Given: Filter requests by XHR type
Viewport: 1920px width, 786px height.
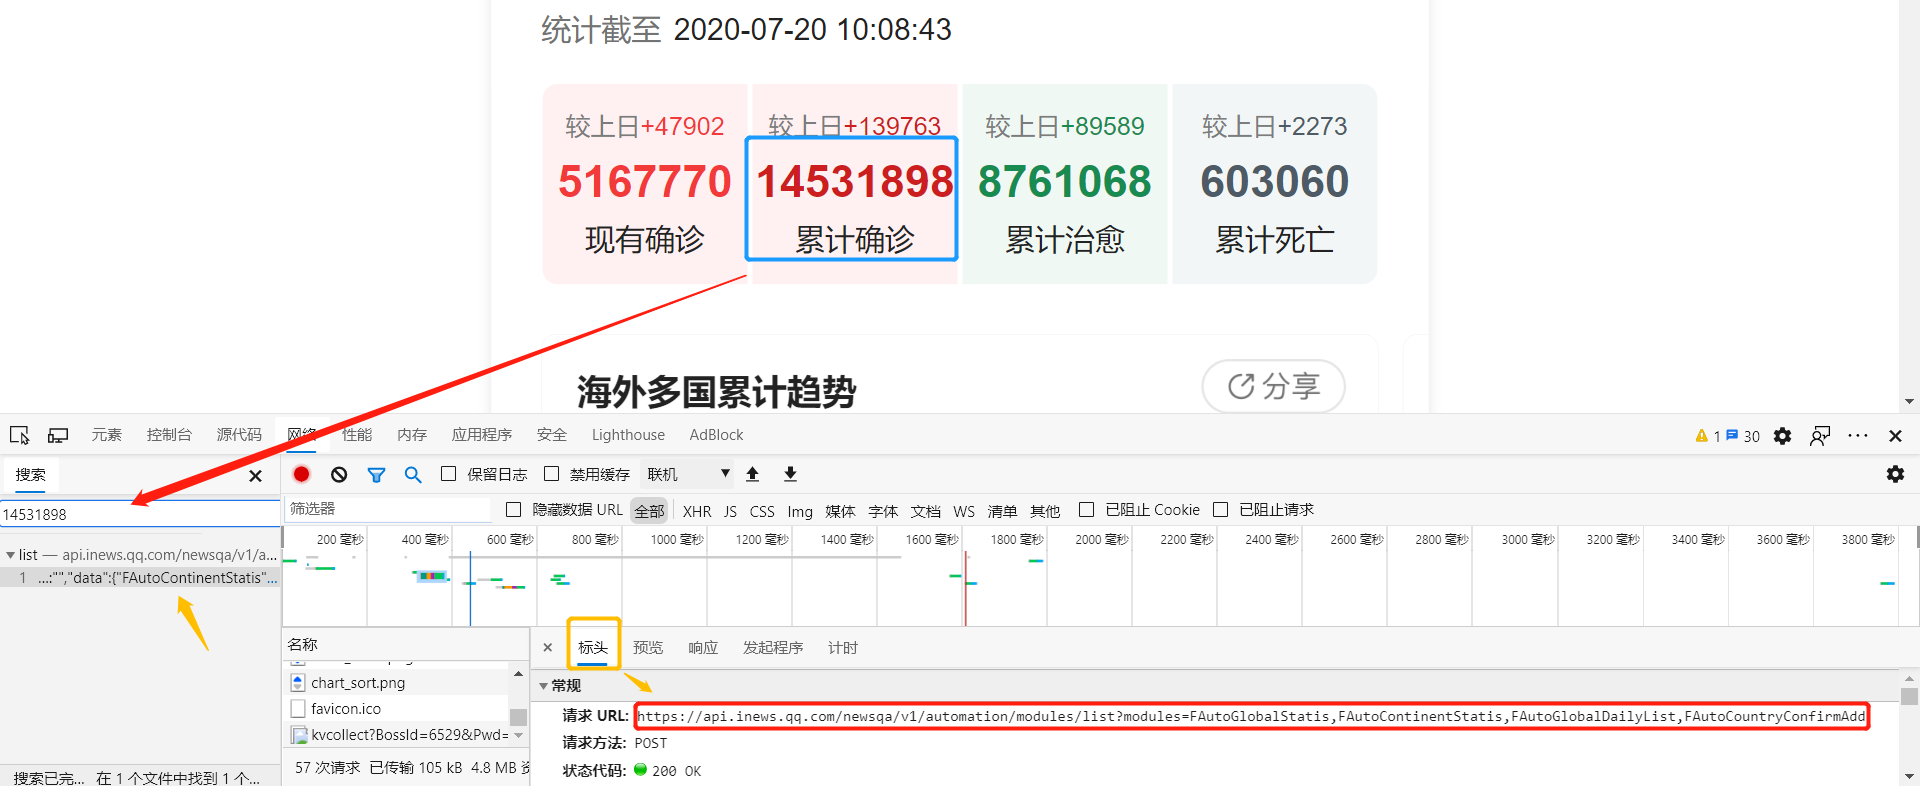Looking at the screenshot, I should (x=697, y=511).
